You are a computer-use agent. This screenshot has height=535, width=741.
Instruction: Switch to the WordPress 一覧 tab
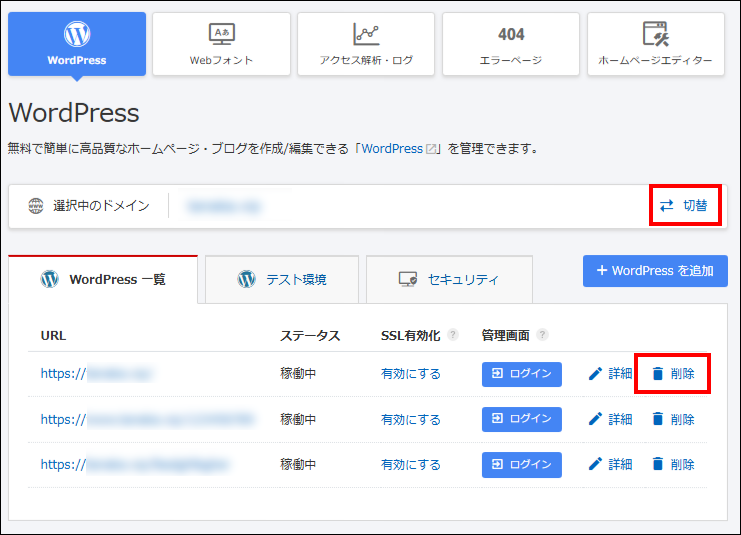click(x=103, y=280)
